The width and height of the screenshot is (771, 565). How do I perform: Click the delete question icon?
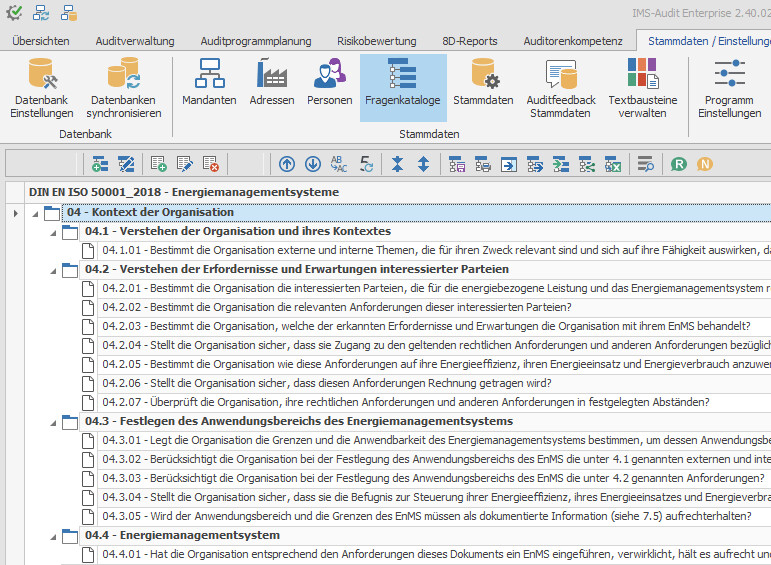pos(211,164)
